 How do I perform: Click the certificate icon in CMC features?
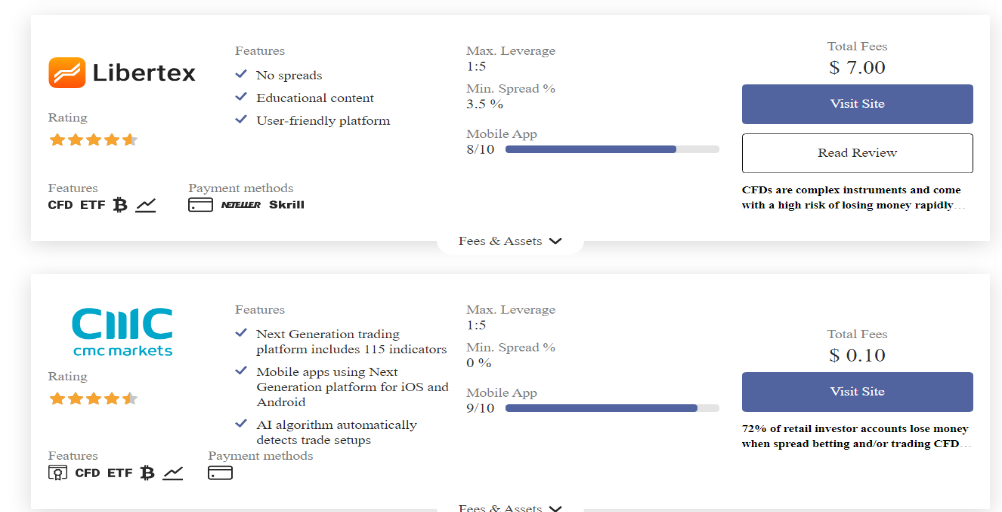click(58, 473)
